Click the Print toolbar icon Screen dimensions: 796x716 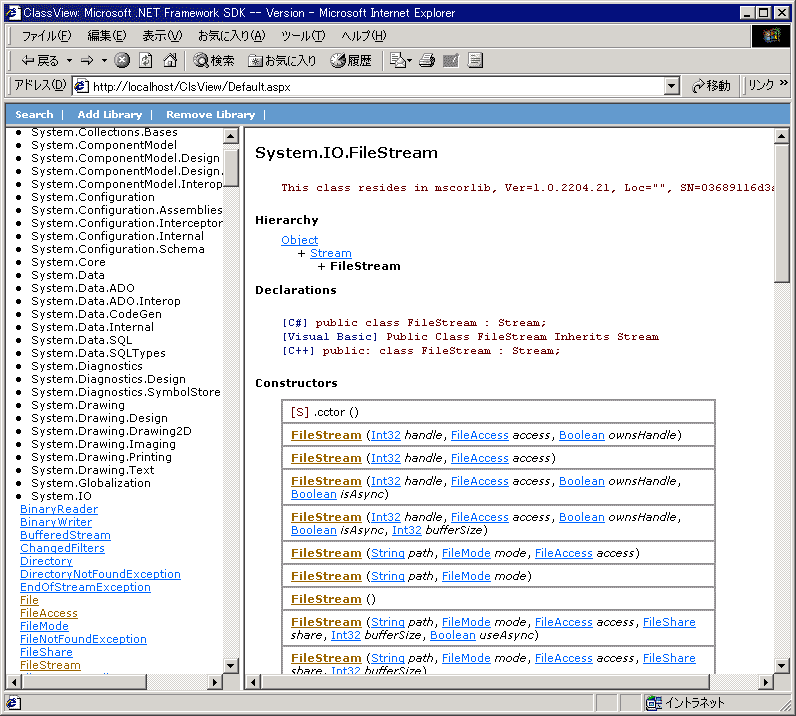pyautogui.click(x=426, y=60)
